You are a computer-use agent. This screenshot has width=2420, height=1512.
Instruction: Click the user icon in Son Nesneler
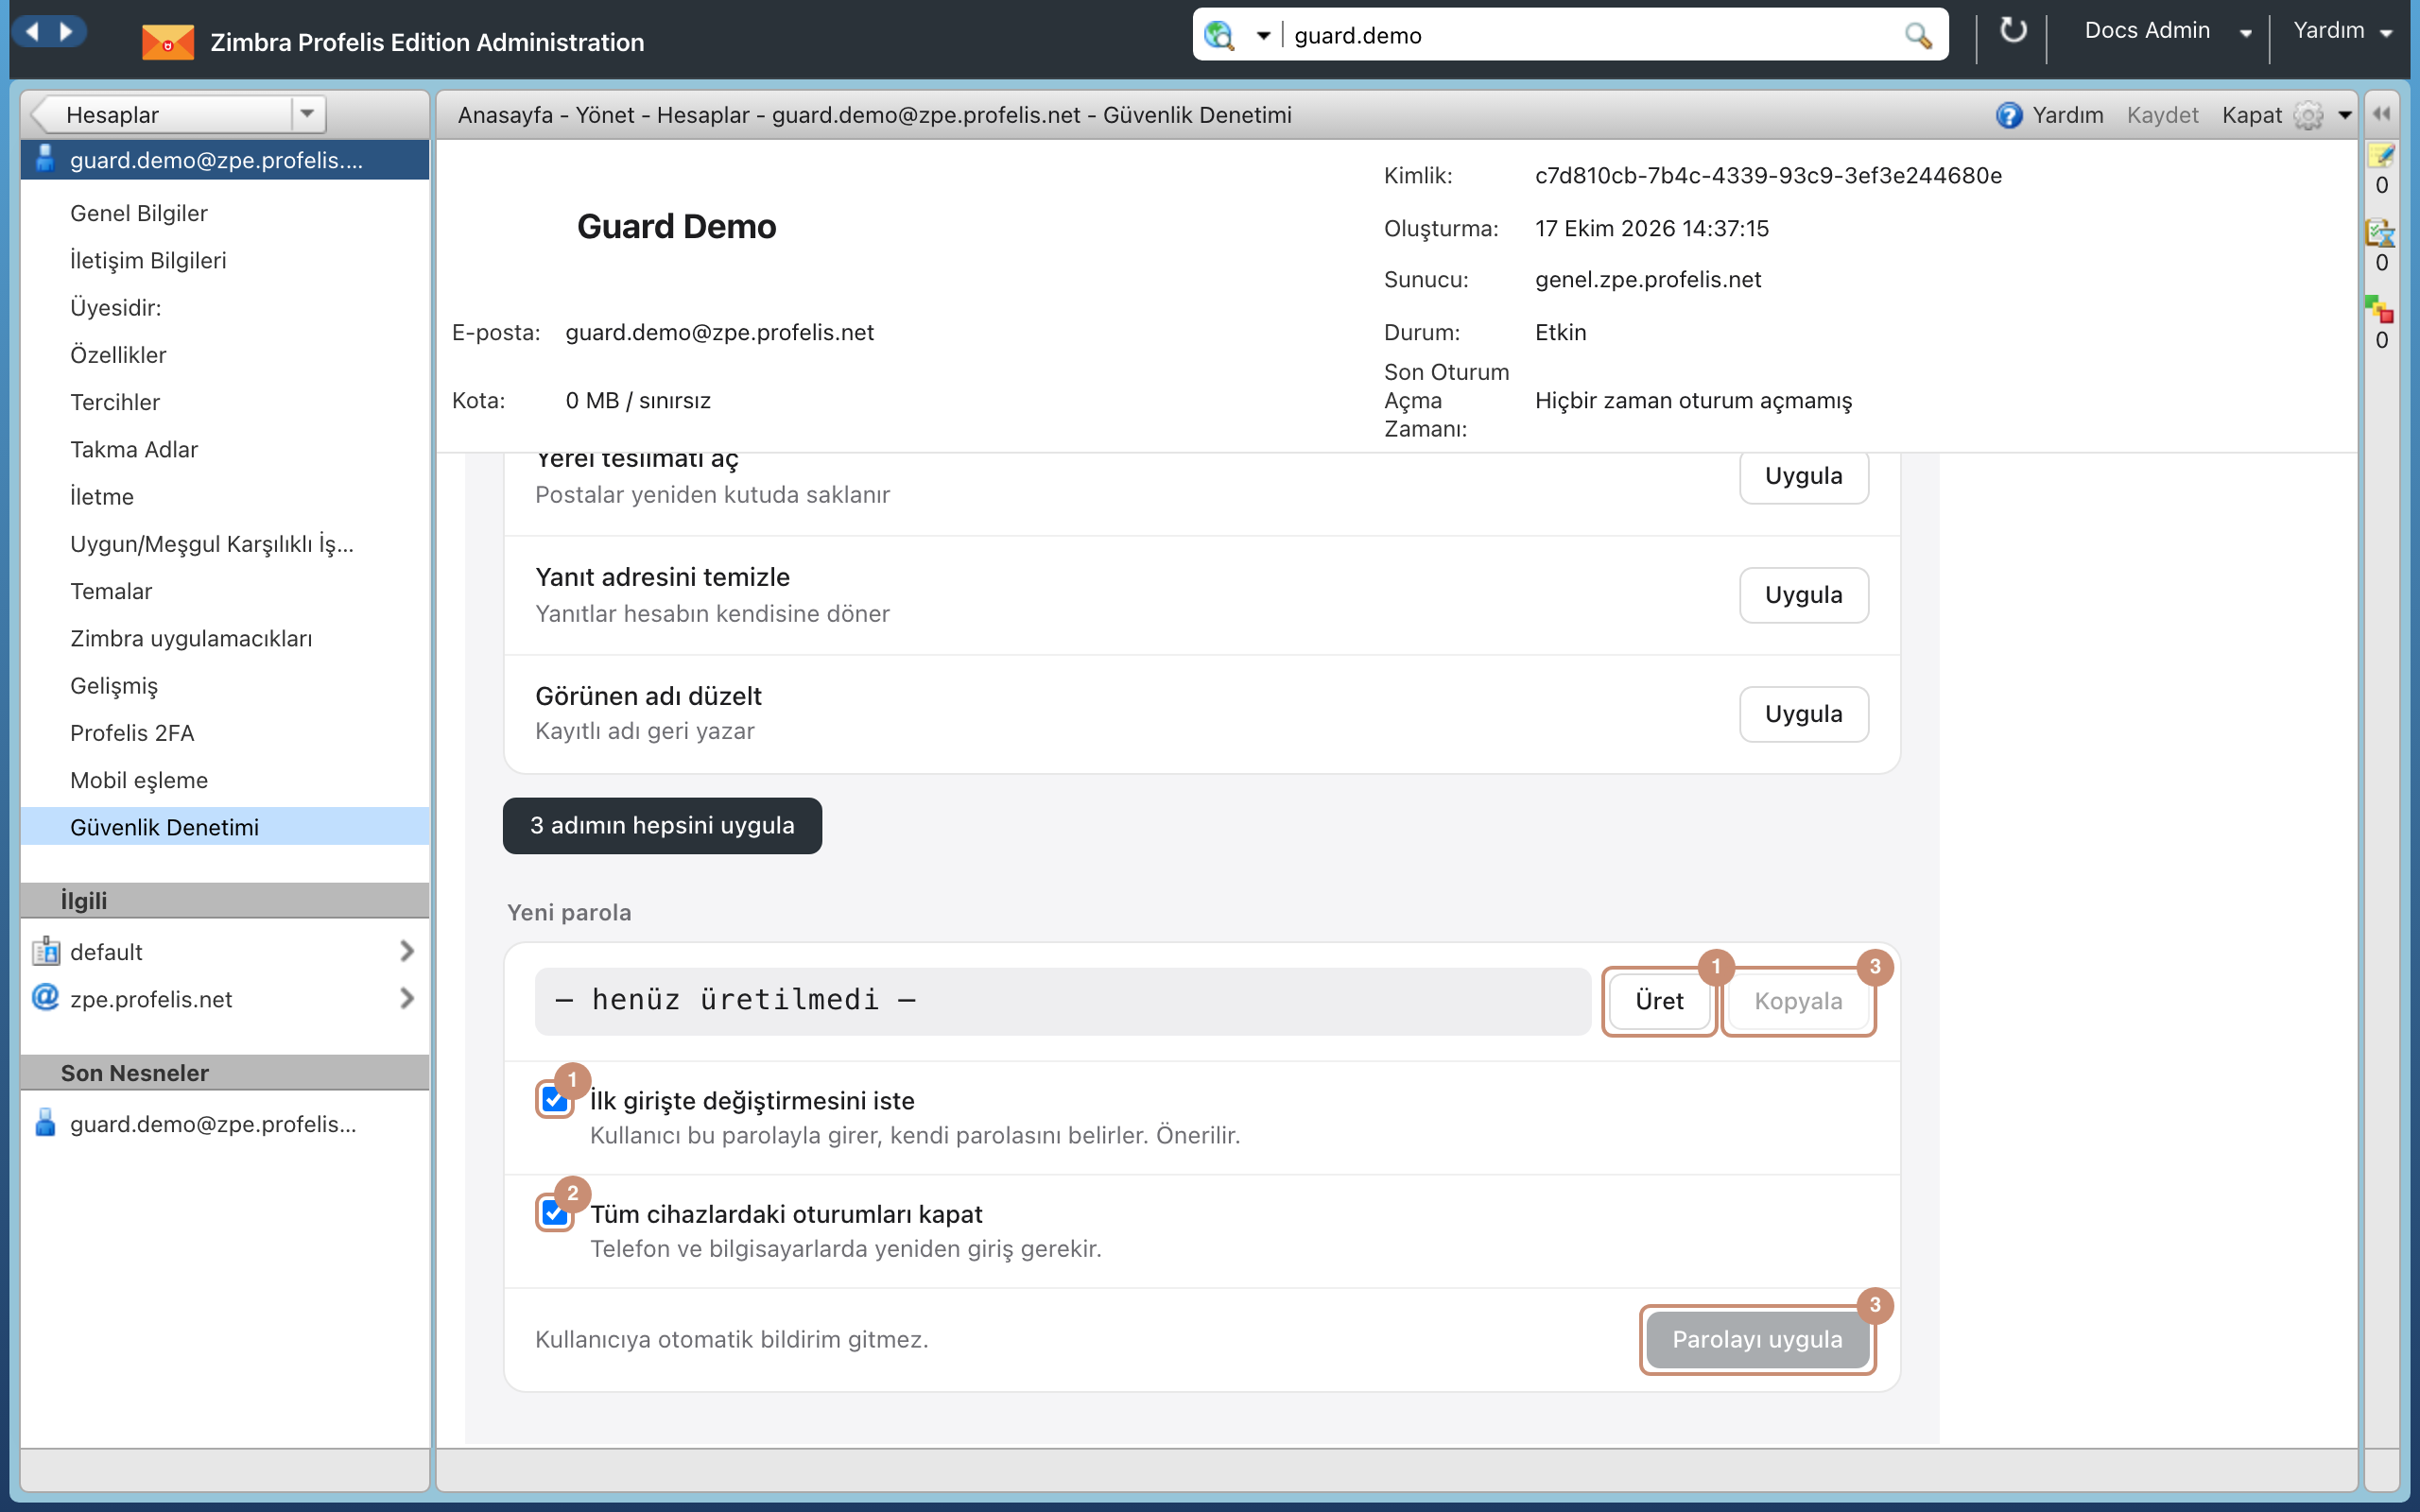(46, 1122)
